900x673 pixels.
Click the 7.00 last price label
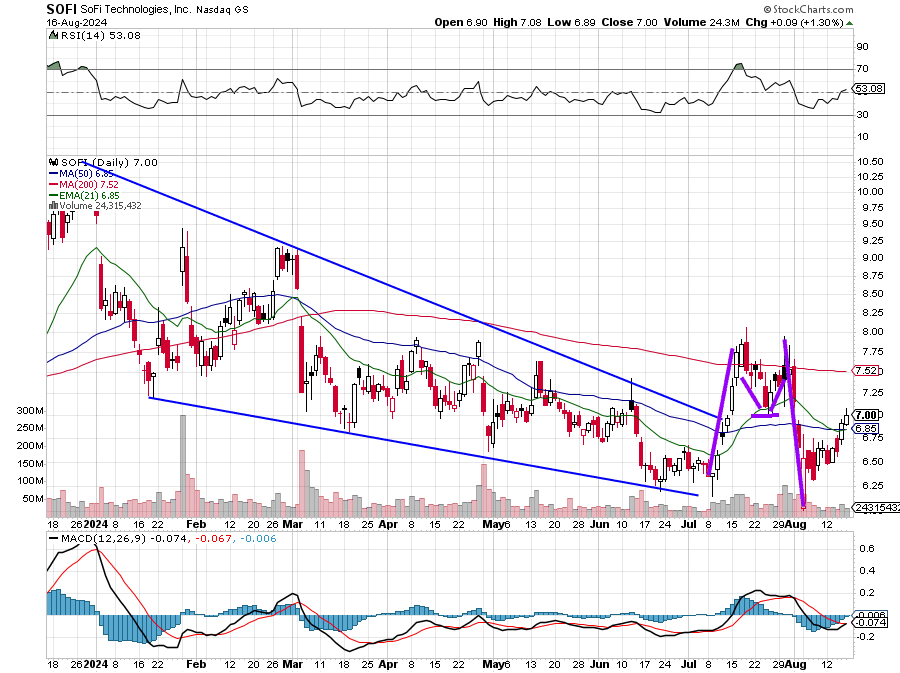click(x=867, y=415)
